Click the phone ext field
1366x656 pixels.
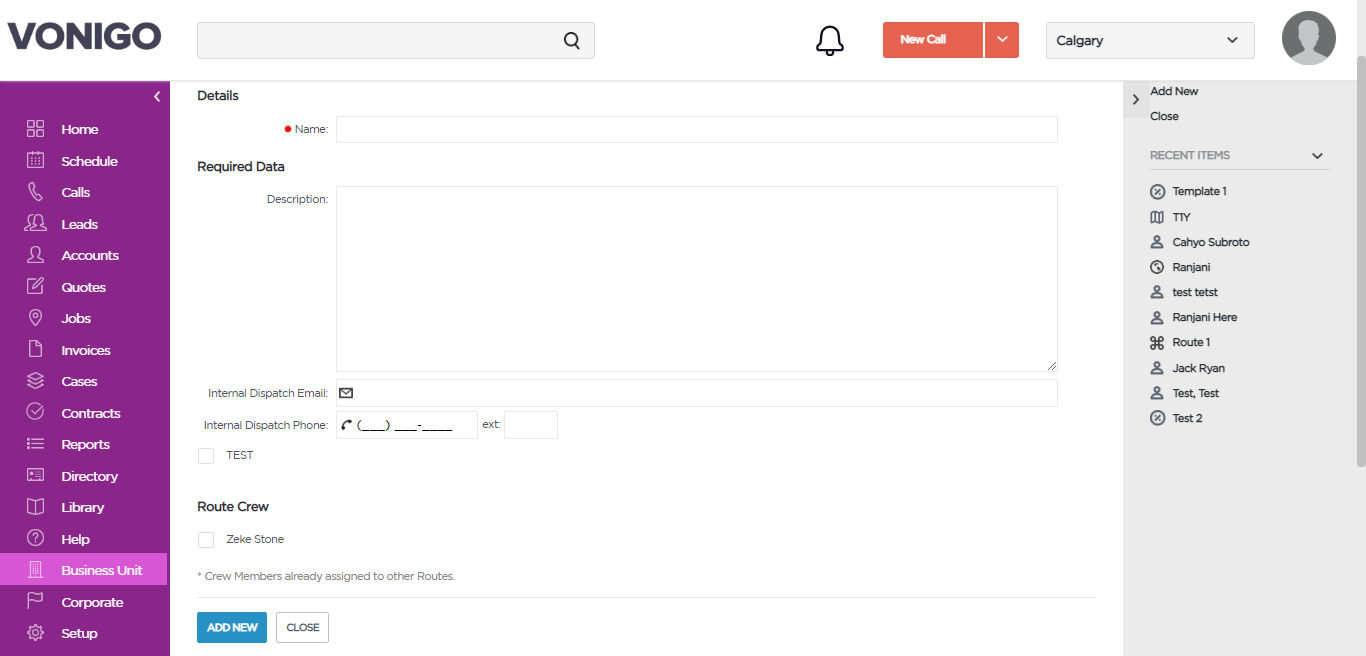[x=531, y=425]
